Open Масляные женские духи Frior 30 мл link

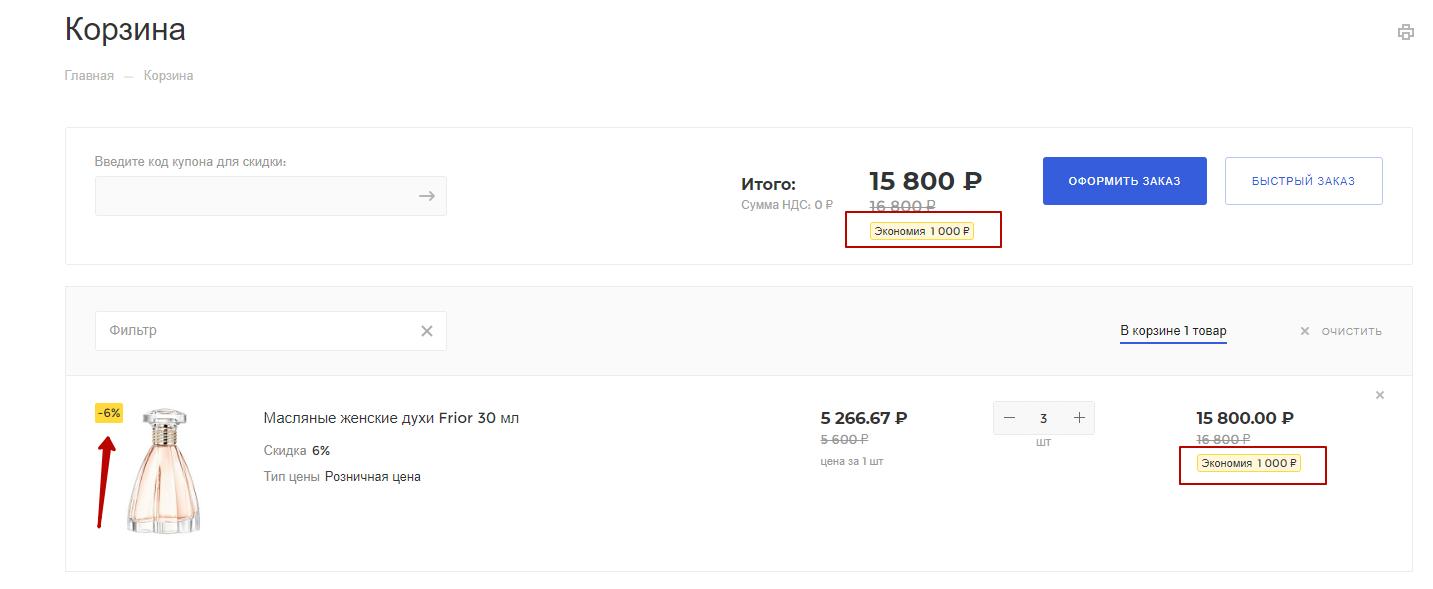[391, 418]
